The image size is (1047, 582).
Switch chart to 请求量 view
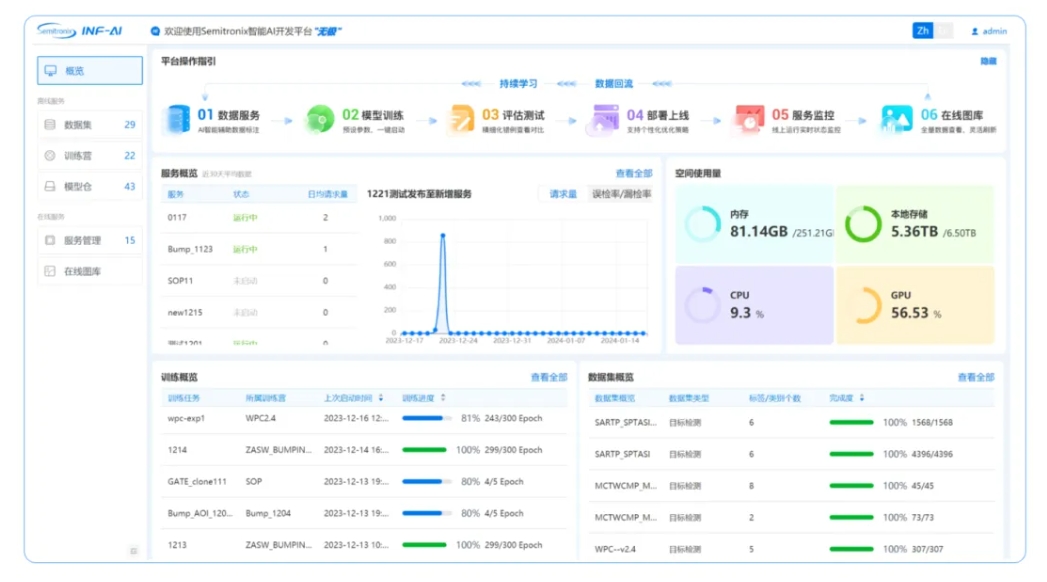[563, 194]
